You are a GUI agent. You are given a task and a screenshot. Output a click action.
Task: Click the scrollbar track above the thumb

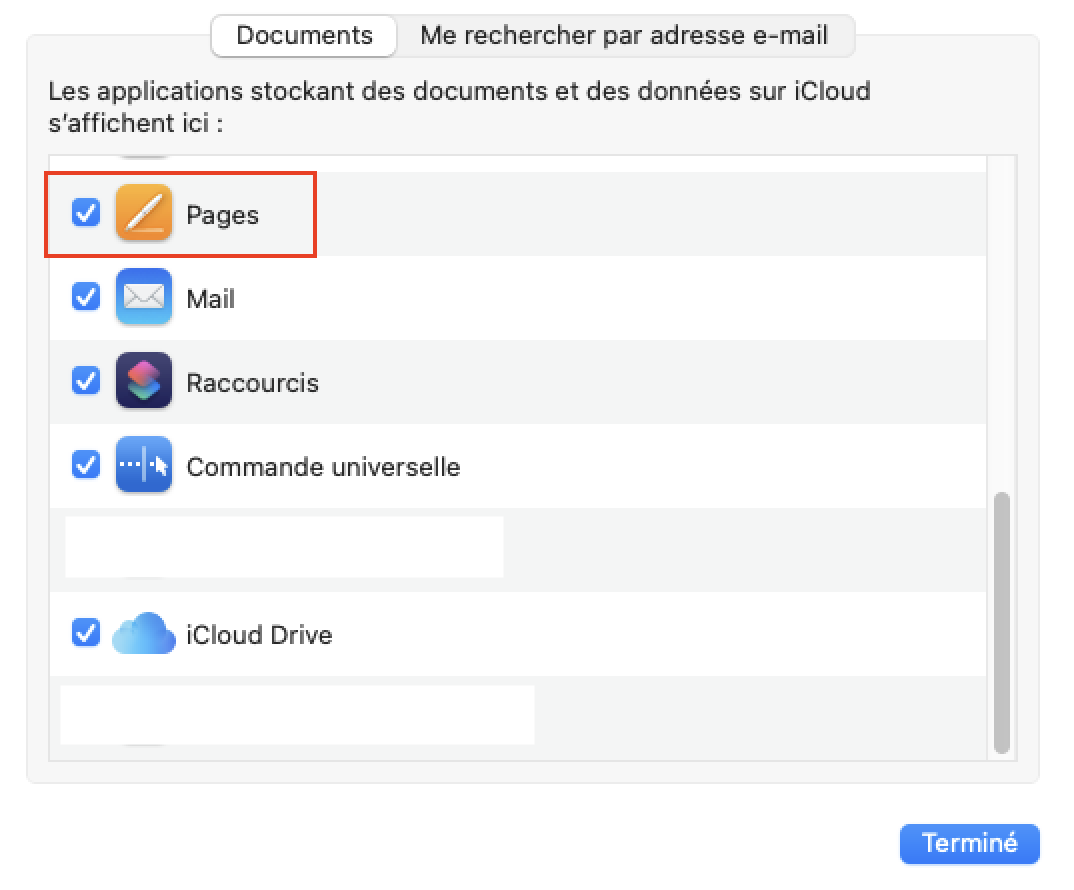click(x=1002, y=320)
